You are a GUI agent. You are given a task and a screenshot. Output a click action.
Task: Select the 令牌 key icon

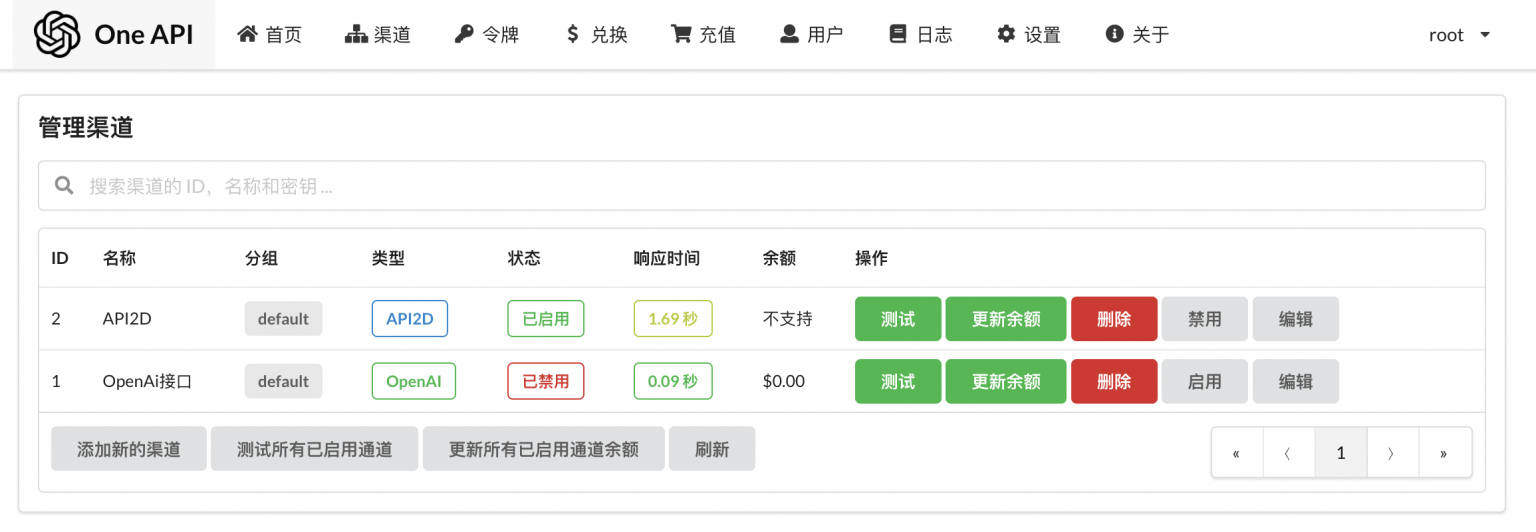point(464,35)
